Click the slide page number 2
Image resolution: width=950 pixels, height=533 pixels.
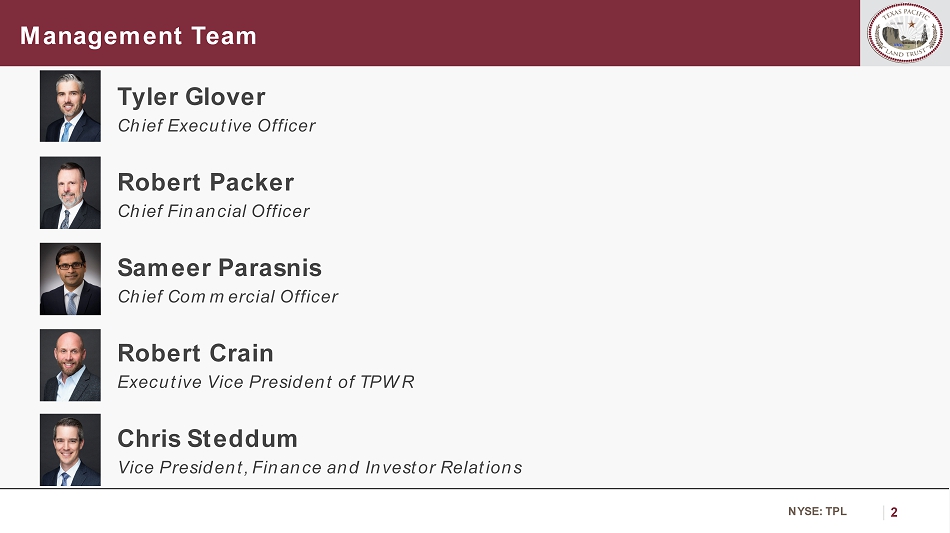[894, 513]
